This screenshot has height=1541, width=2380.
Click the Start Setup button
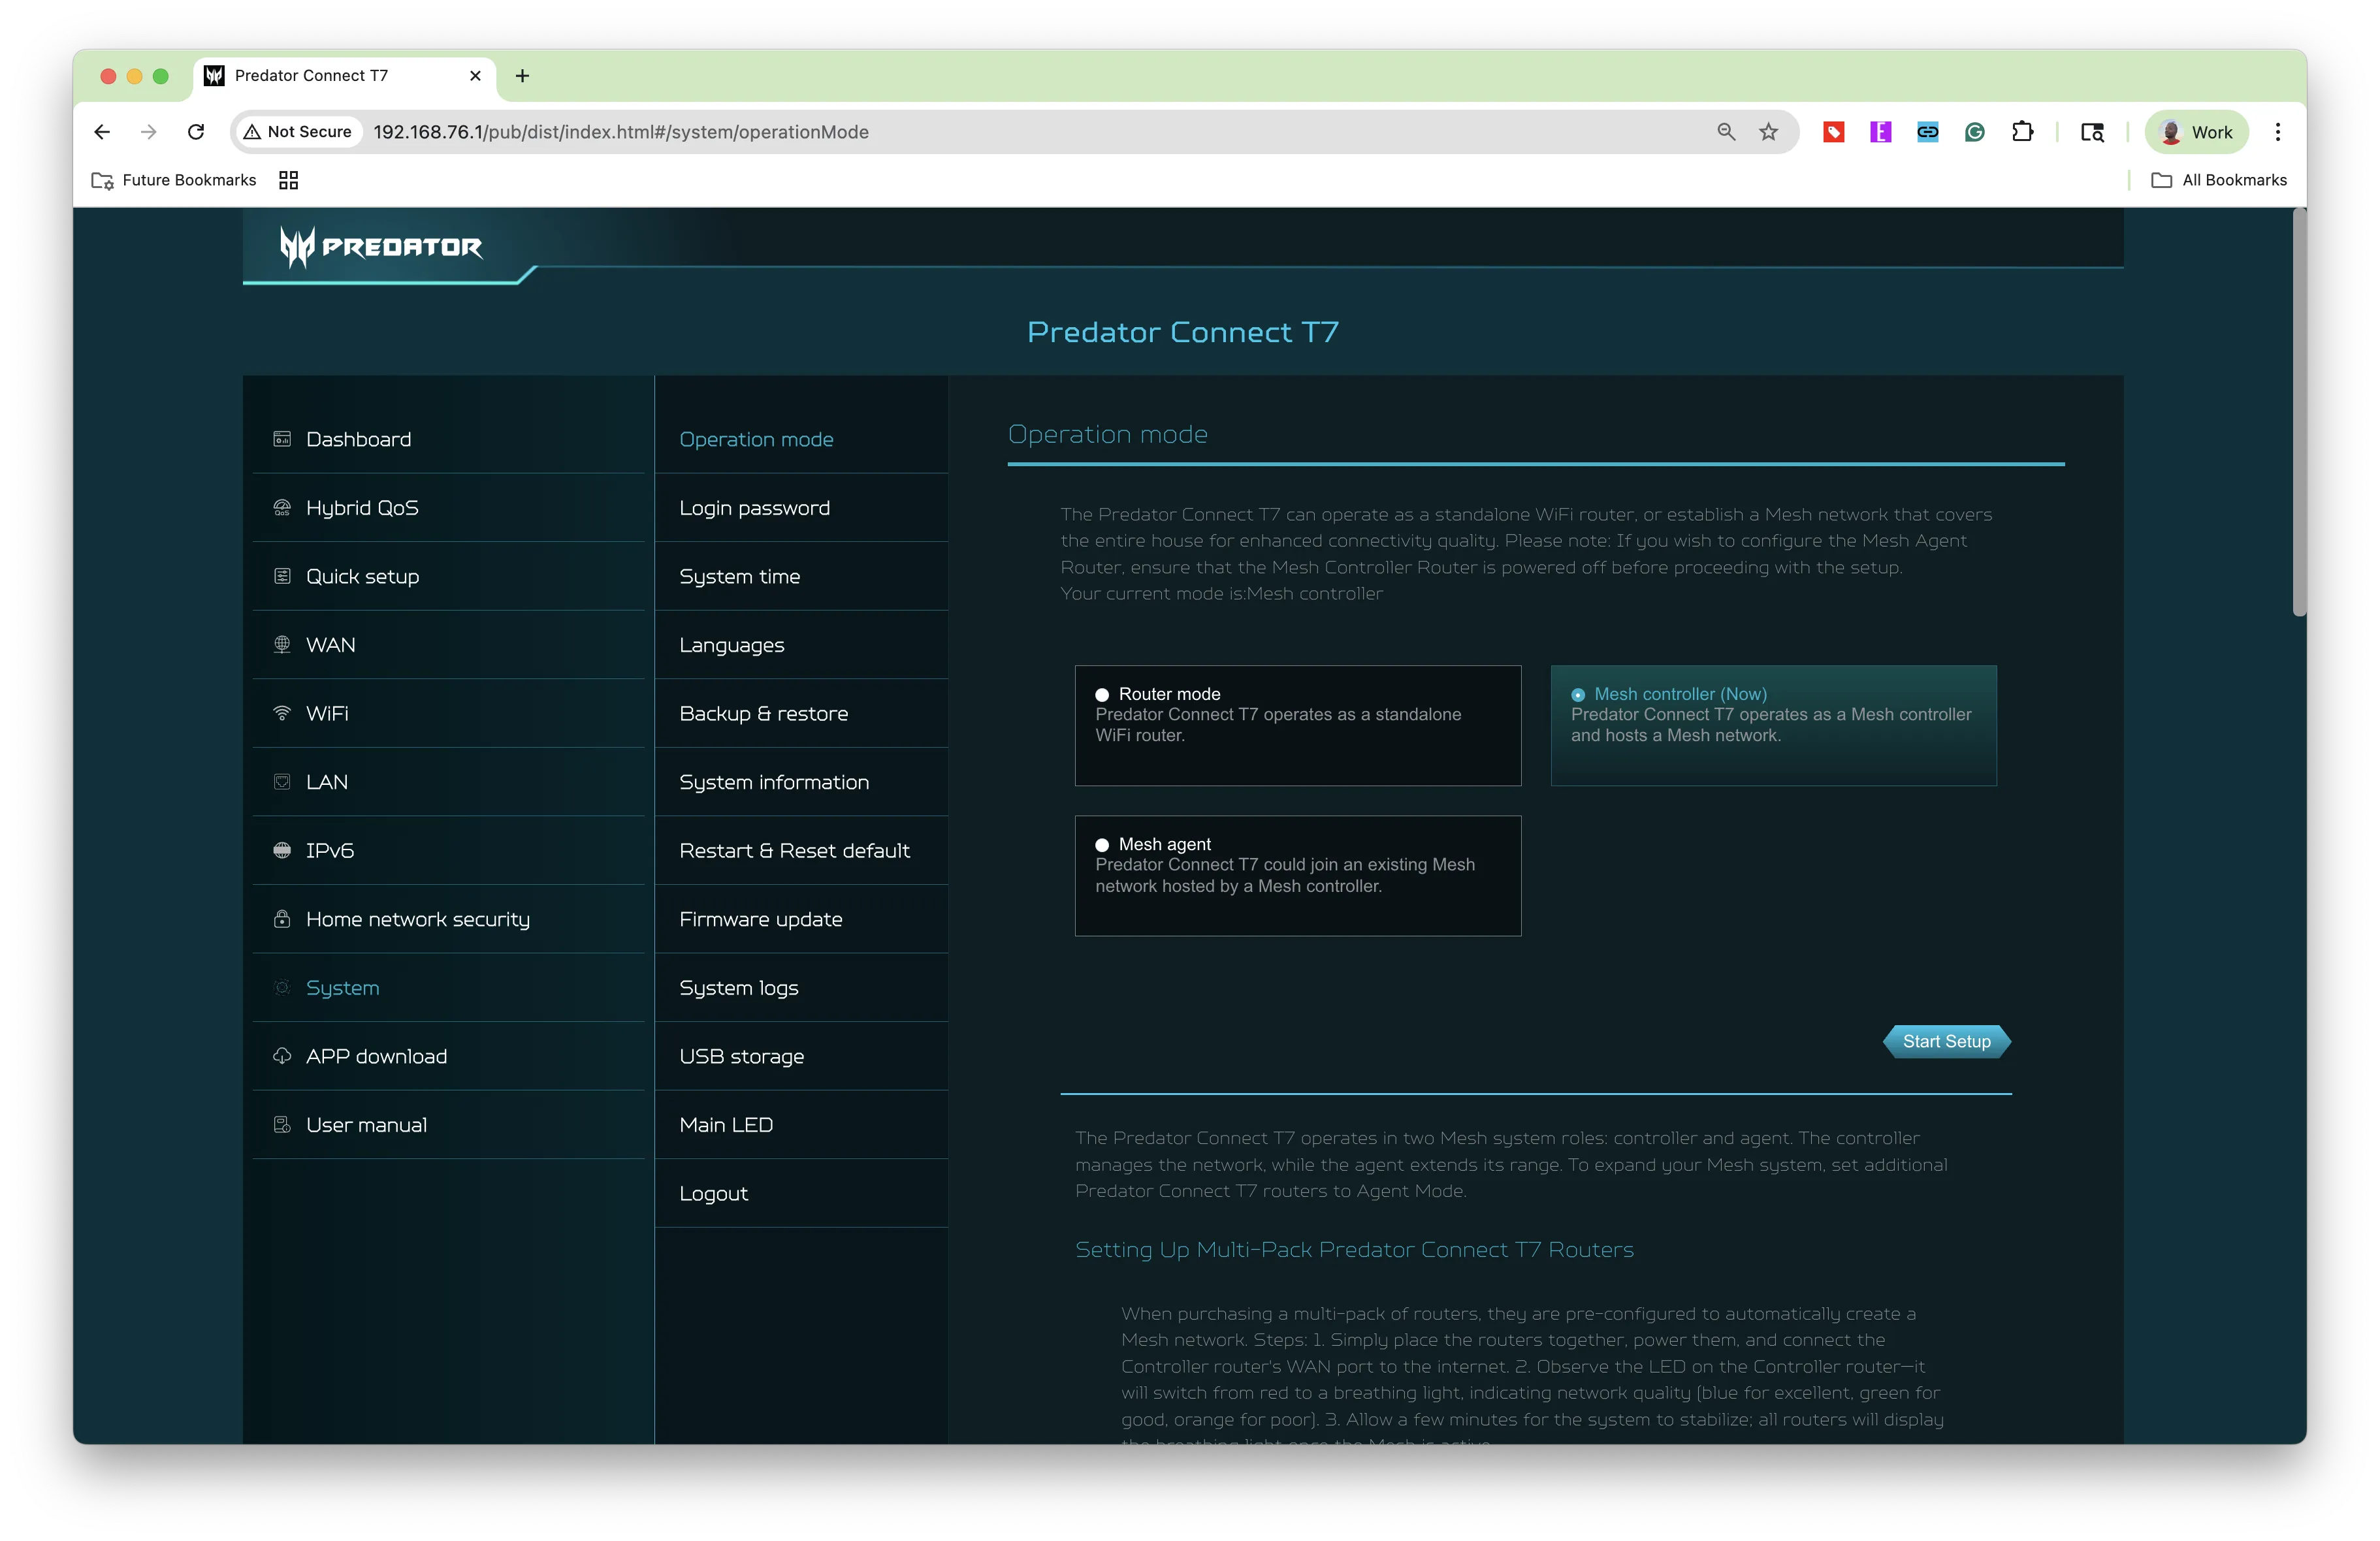coord(1946,1041)
